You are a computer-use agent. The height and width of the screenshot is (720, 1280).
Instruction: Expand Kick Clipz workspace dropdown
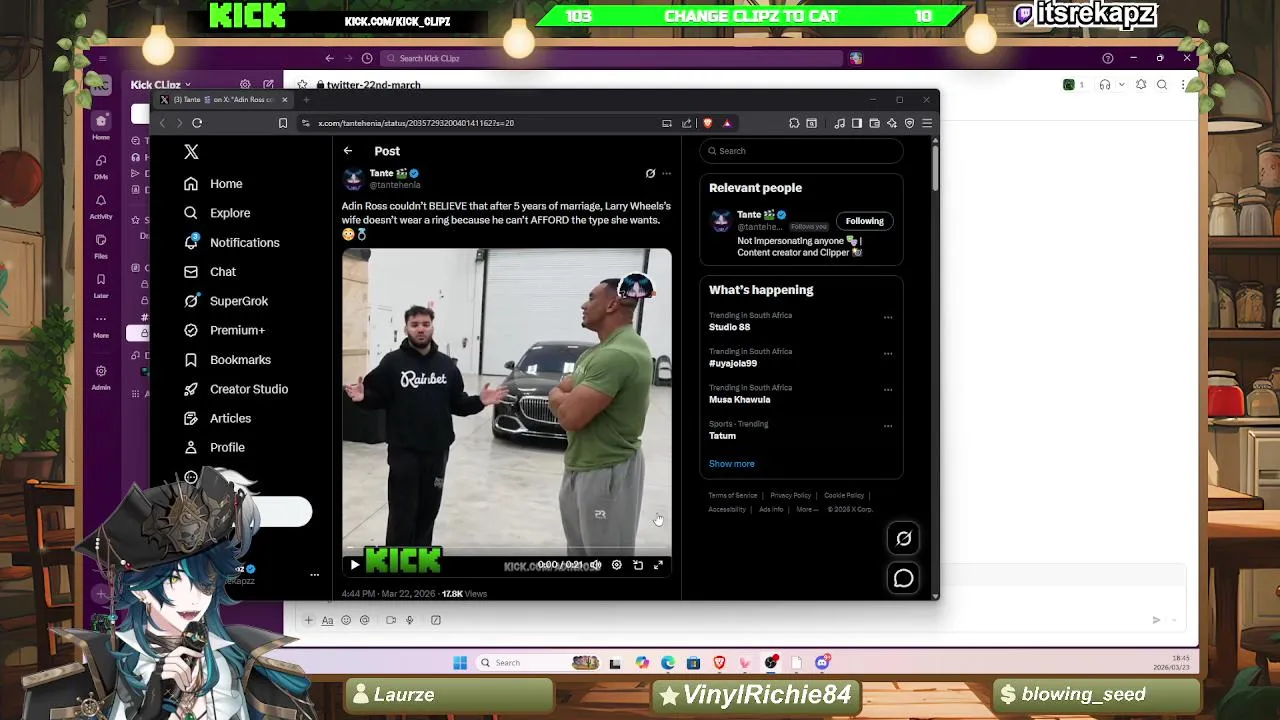coord(160,85)
